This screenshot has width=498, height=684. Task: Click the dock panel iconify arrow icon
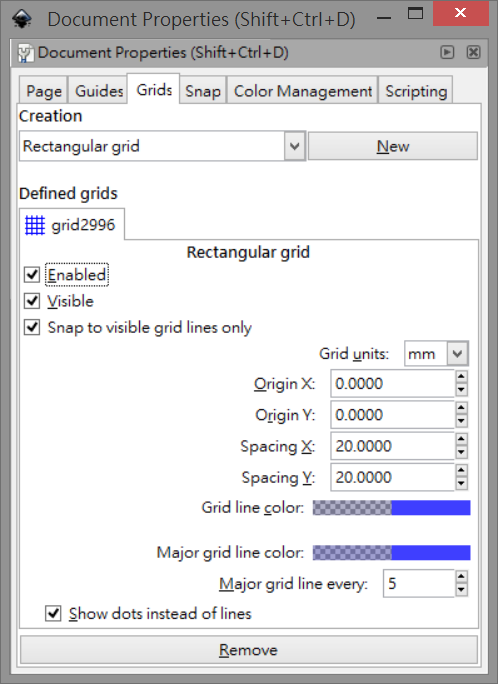[x=447, y=52]
